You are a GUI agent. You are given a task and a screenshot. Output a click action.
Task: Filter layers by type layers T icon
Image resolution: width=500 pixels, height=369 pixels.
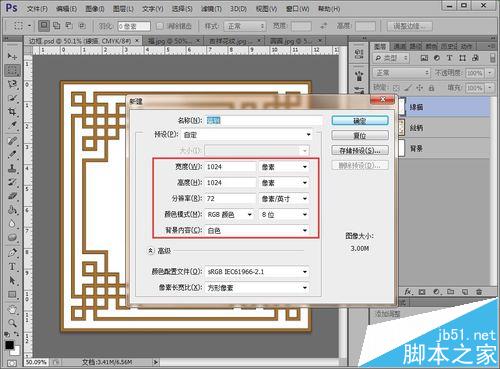point(449,58)
